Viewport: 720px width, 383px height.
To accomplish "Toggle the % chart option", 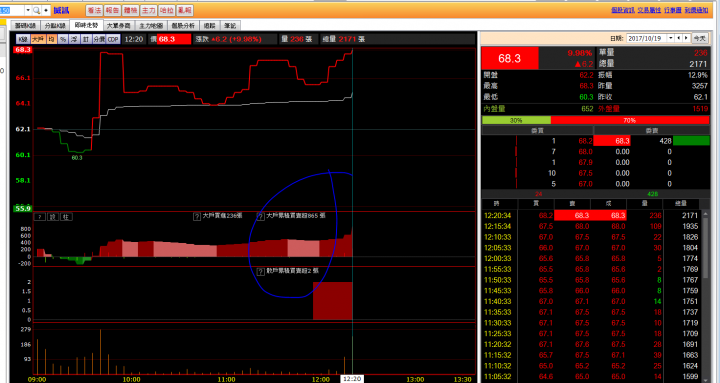I will pyautogui.click(x=63, y=39).
